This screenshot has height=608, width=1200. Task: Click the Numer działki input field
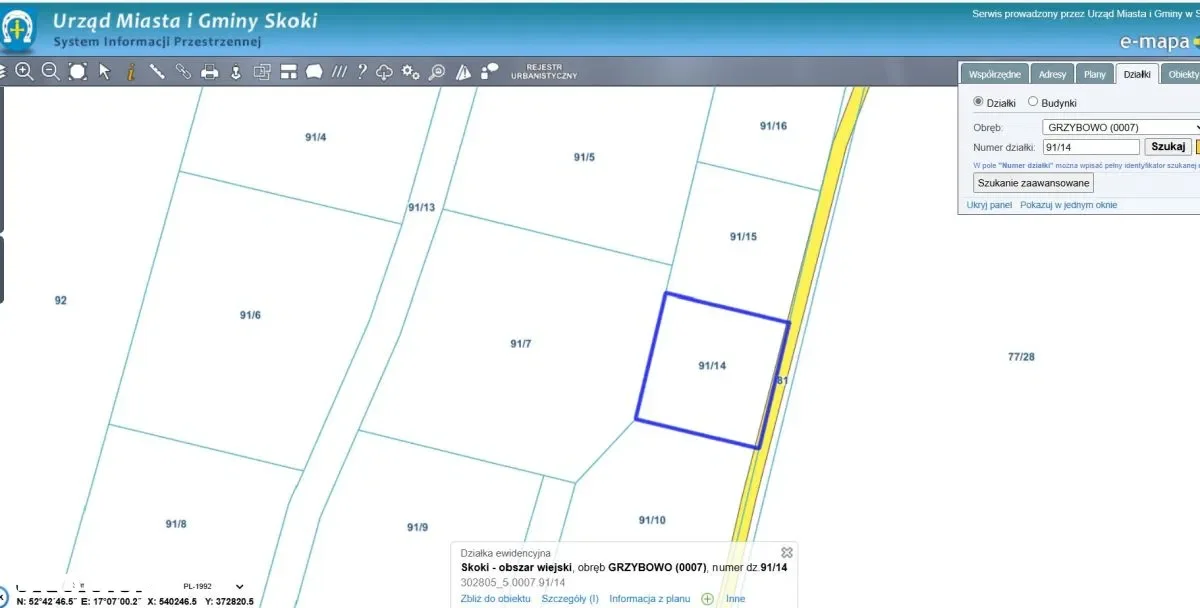pyautogui.click(x=1089, y=147)
